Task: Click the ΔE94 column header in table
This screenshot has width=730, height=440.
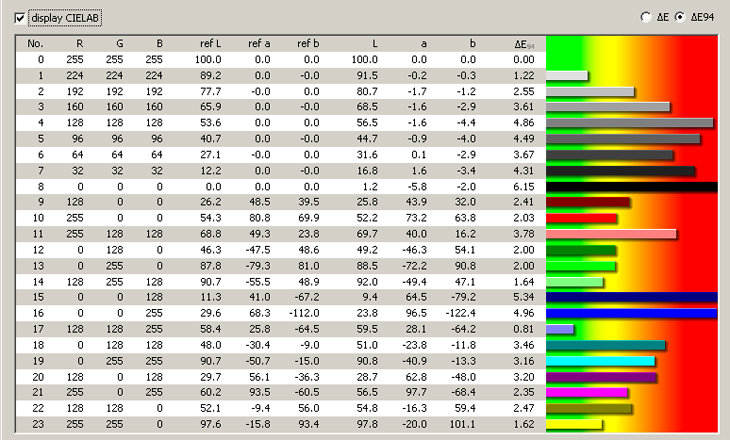Action: [522, 44]
